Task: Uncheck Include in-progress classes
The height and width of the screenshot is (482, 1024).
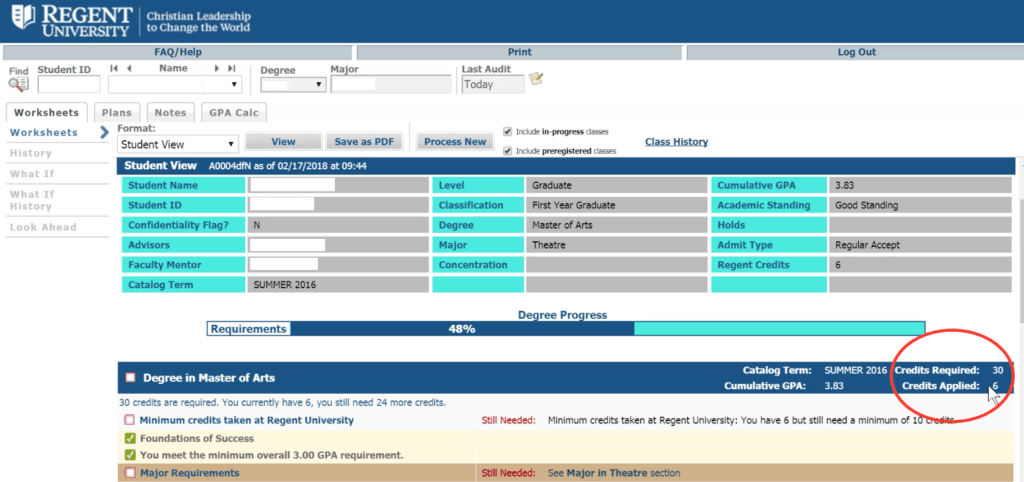Action: [508, 132]
